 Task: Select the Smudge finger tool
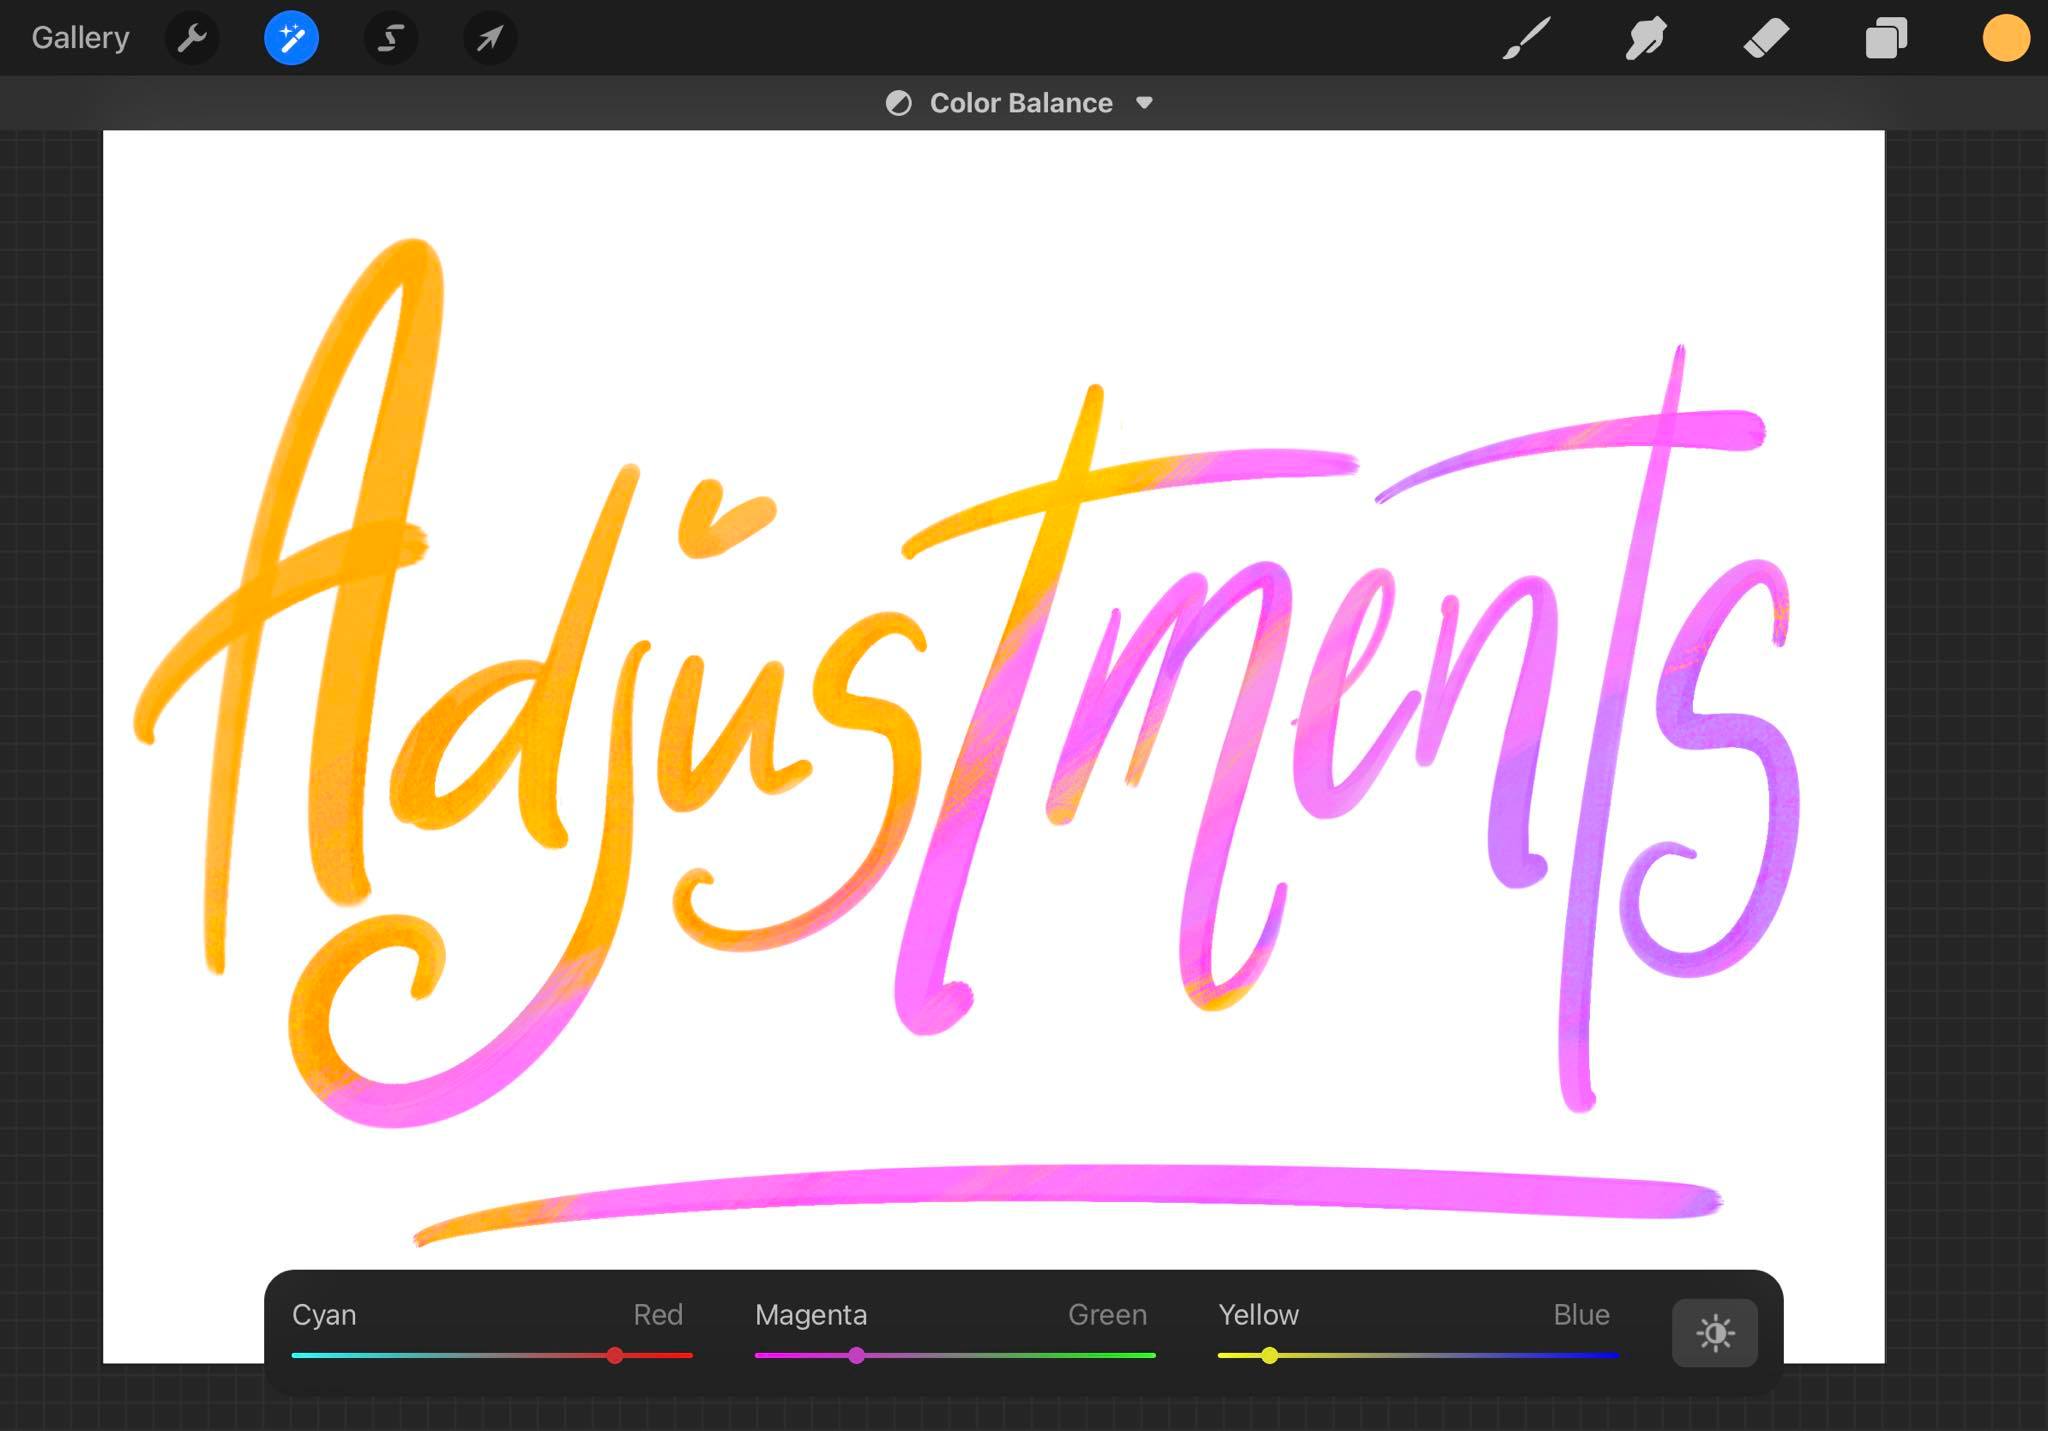pos(1646,38)
